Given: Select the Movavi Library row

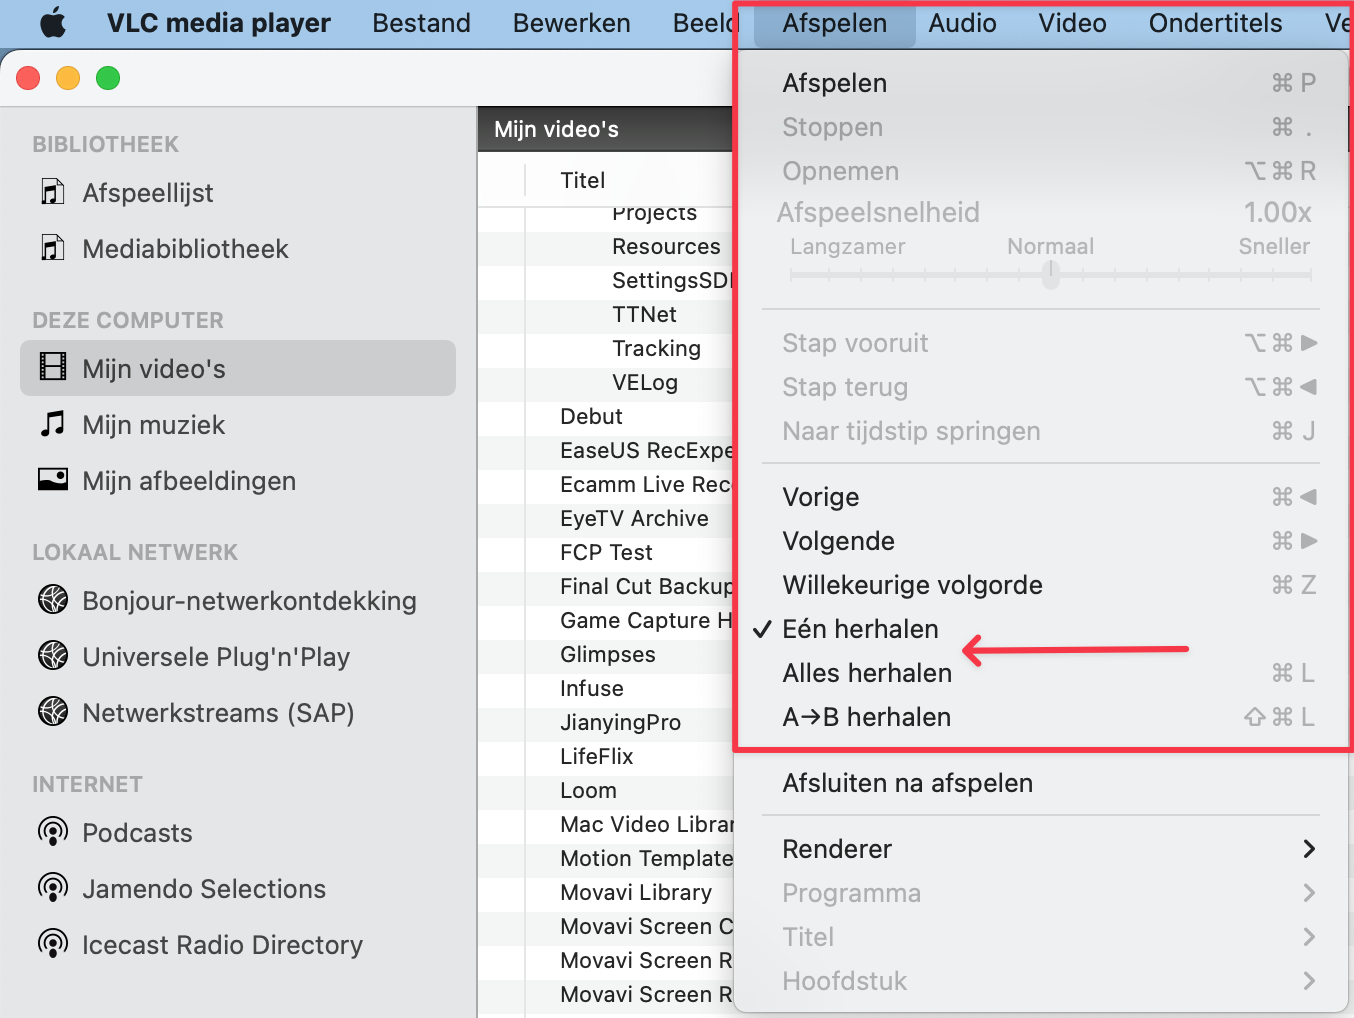Looking at the screenshot, I should click(x=606, y=892).
